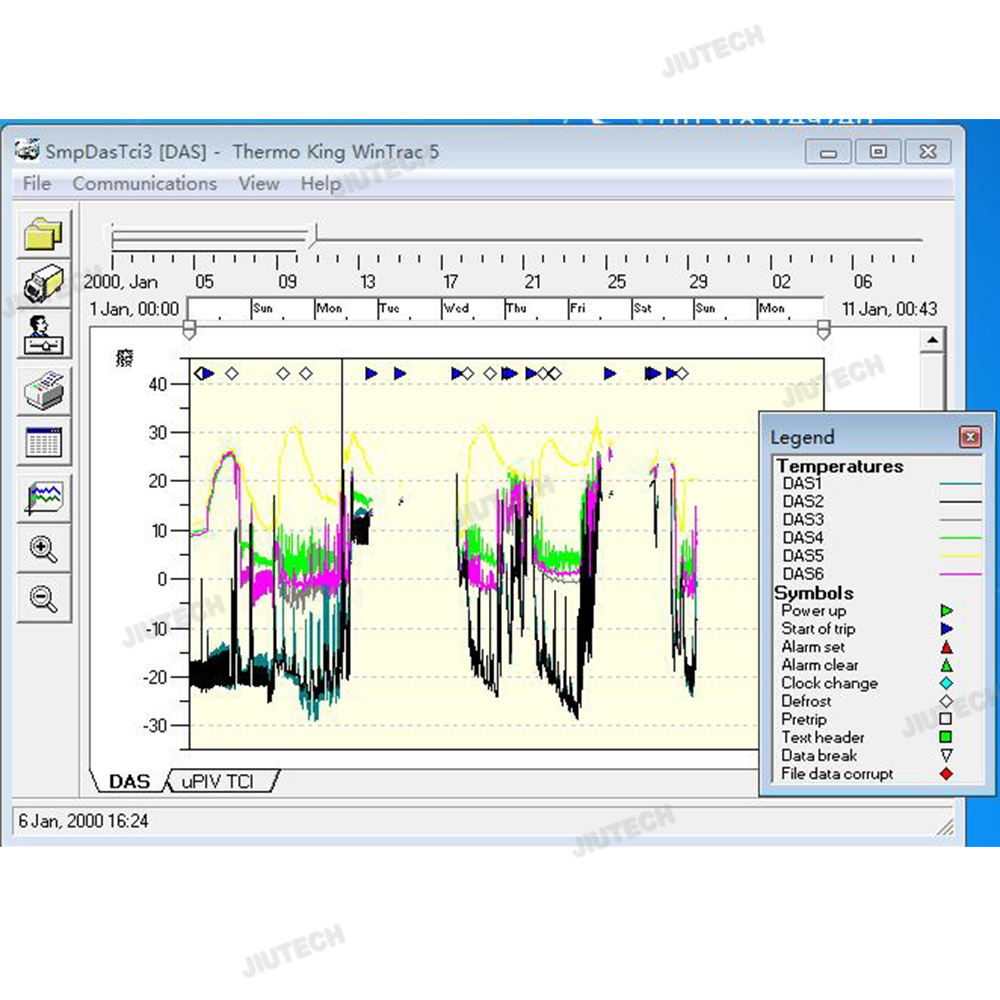The width and height of the screenshot is (1000, 1000).
Task: Click the refrigeration truck unit icon
Action: (43, 284)
